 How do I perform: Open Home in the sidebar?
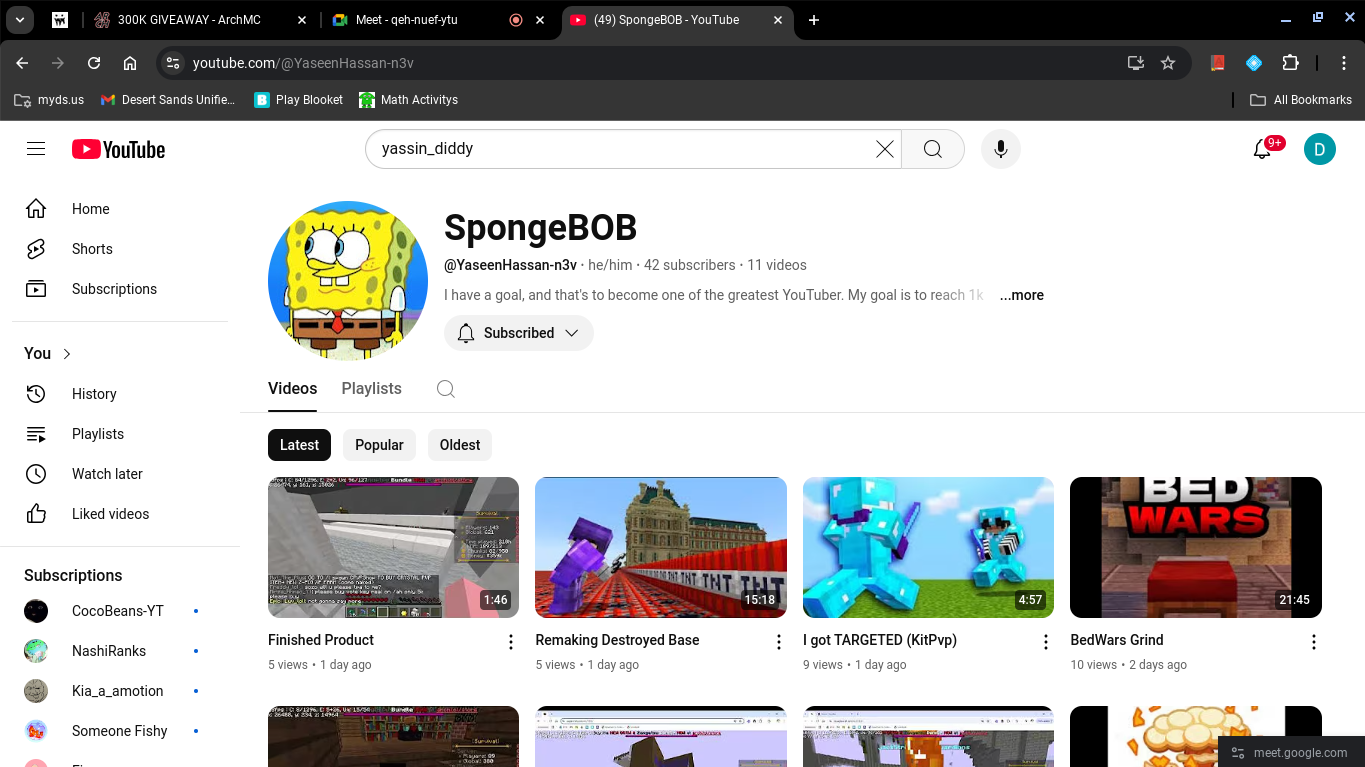point(120,209)
